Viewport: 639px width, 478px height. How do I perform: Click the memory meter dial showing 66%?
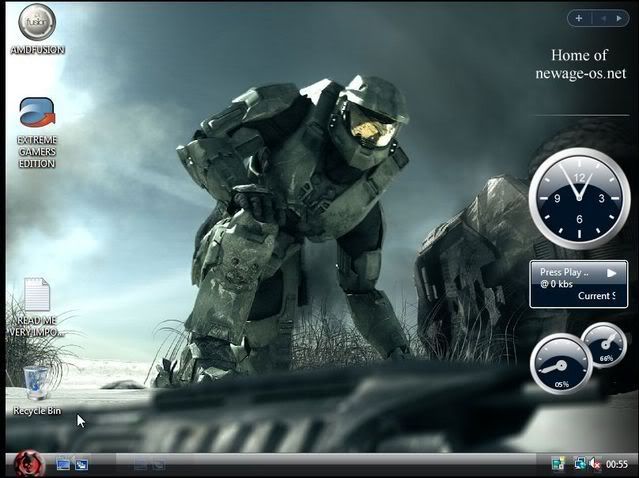605,345
